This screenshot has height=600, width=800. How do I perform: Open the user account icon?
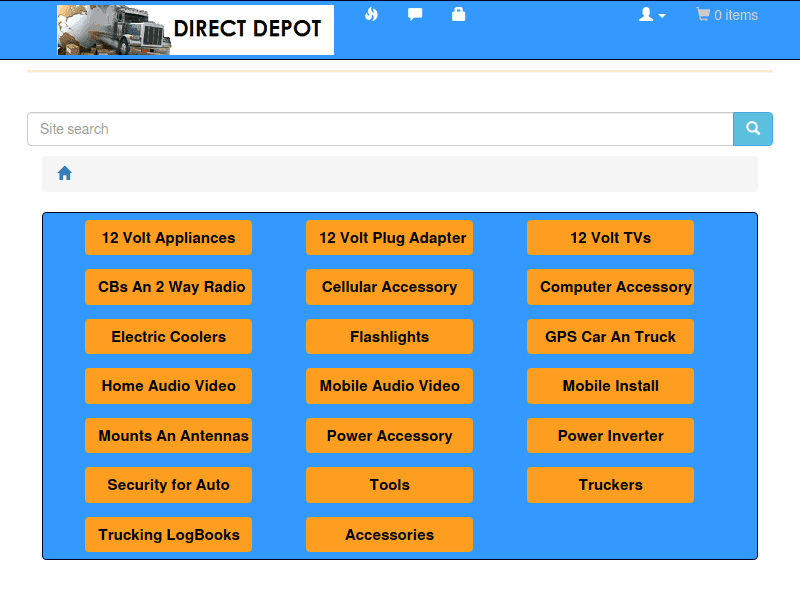[x=647, y=14]
